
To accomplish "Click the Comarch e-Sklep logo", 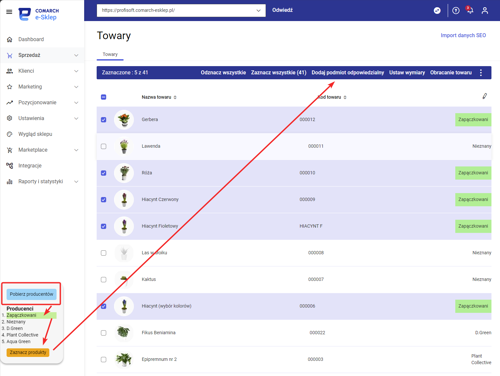I will point(39,14).
